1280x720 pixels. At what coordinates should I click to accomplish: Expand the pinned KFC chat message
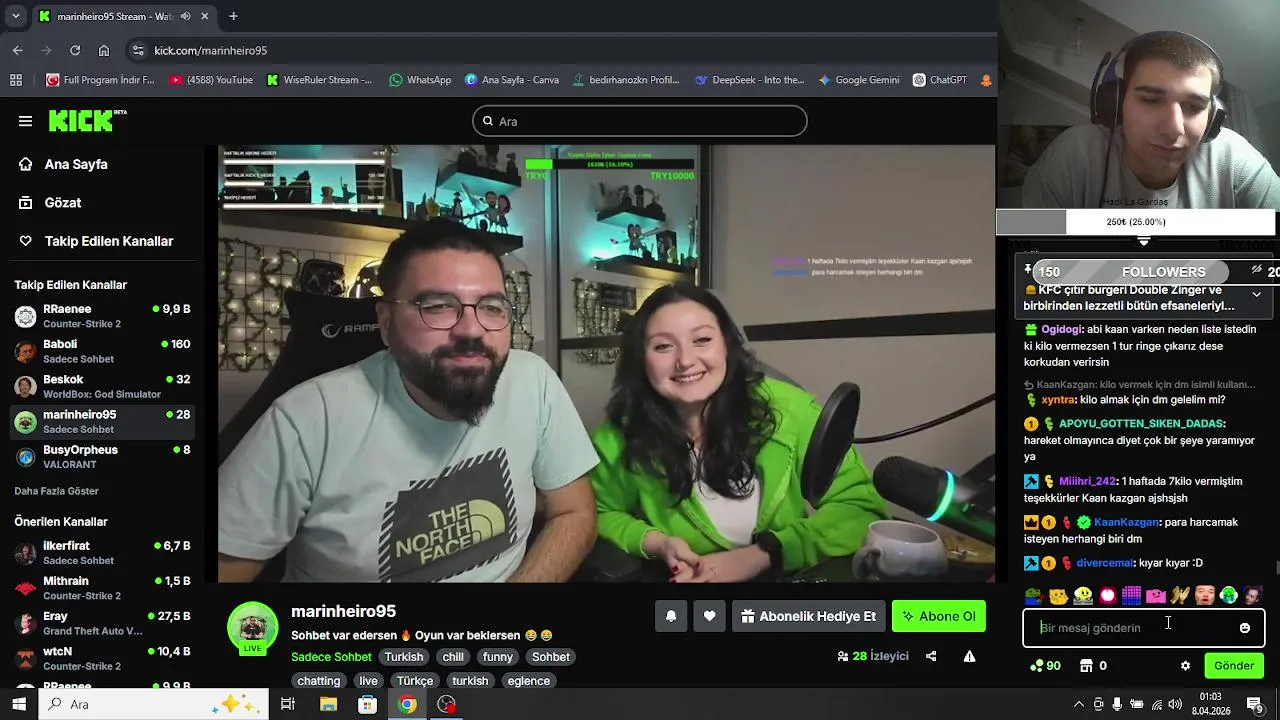click(x=1256, y=294)
